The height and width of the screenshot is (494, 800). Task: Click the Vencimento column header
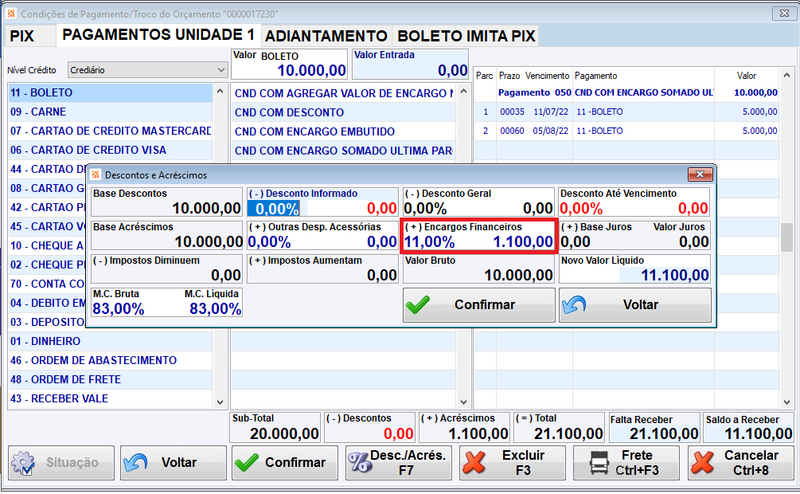547,76
